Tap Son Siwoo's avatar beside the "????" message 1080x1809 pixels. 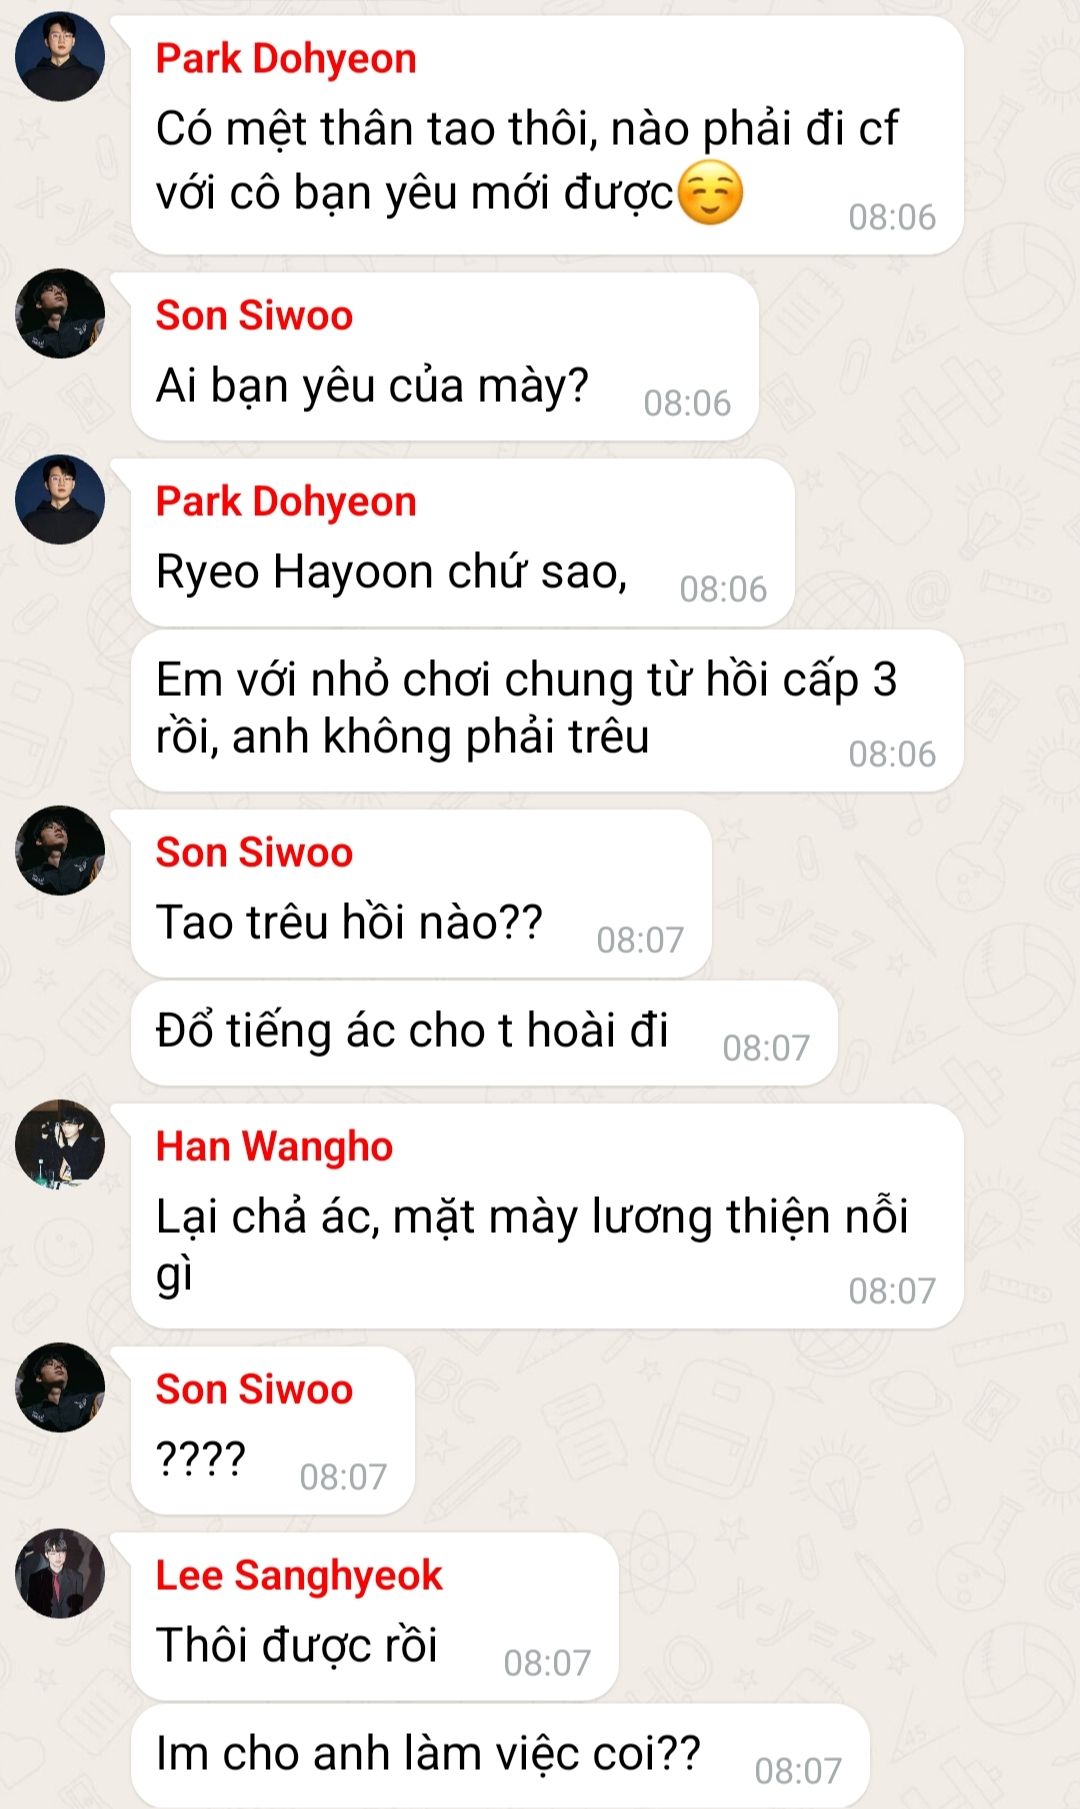tap(60, 1387)
